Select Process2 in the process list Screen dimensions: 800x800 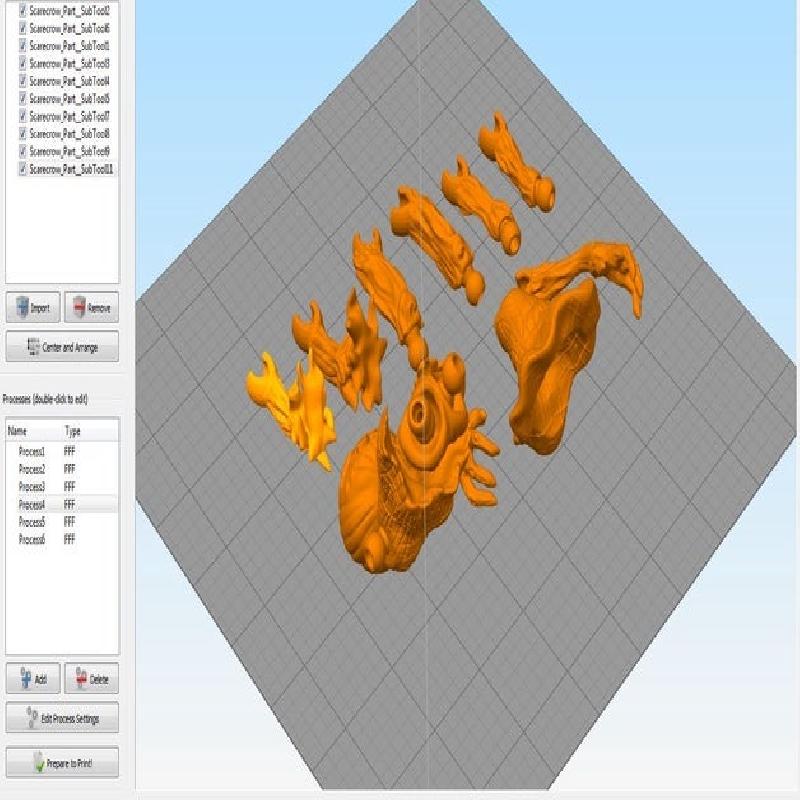[x=62, y=469]
